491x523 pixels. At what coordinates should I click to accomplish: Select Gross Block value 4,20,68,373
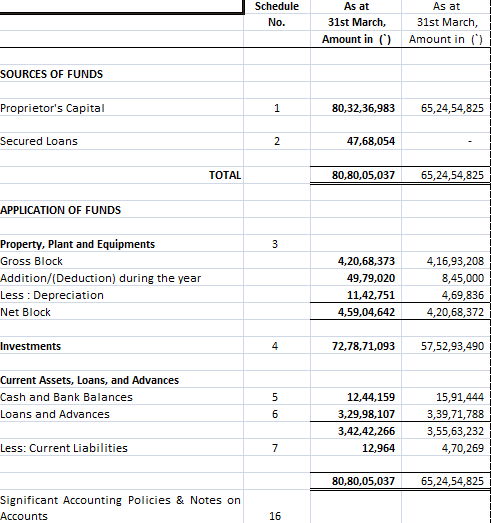tap(356, 260)
